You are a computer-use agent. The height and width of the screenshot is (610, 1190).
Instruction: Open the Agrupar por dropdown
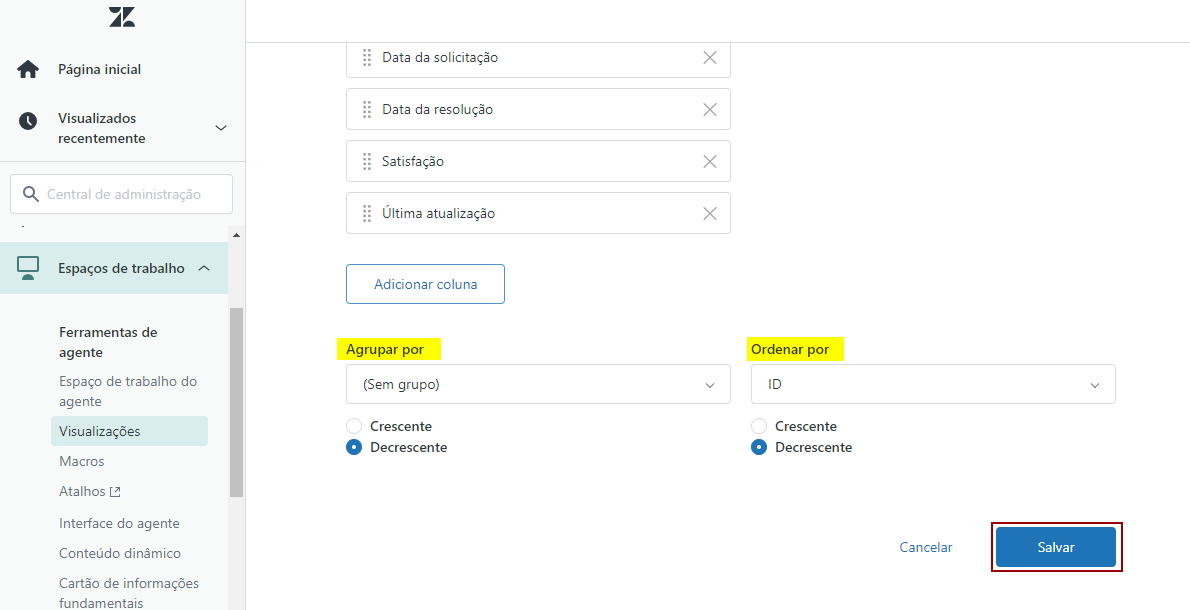pos(538,384)
